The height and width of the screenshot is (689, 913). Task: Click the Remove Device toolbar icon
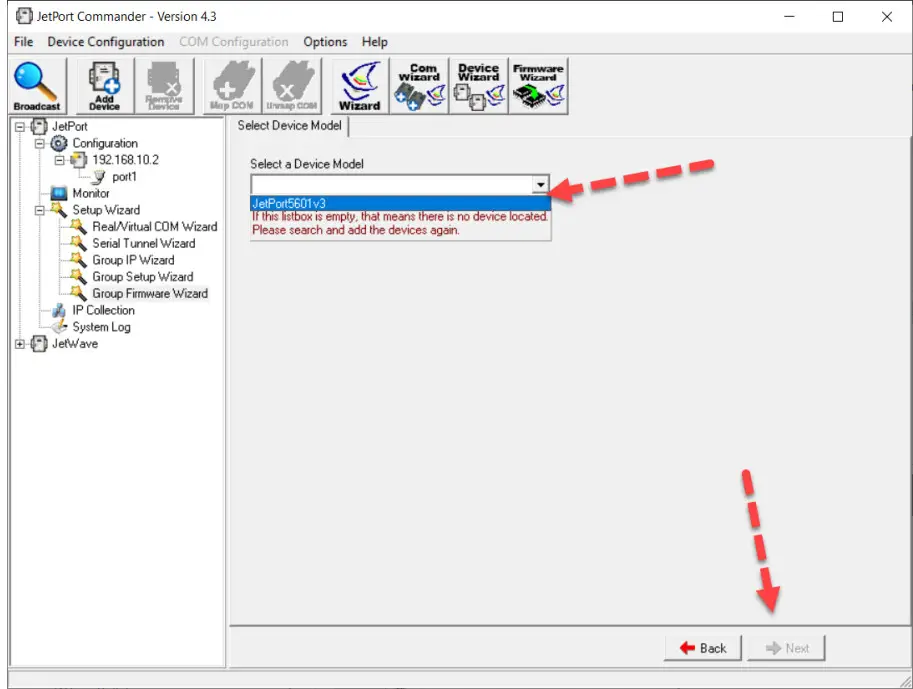pos(164,86)
